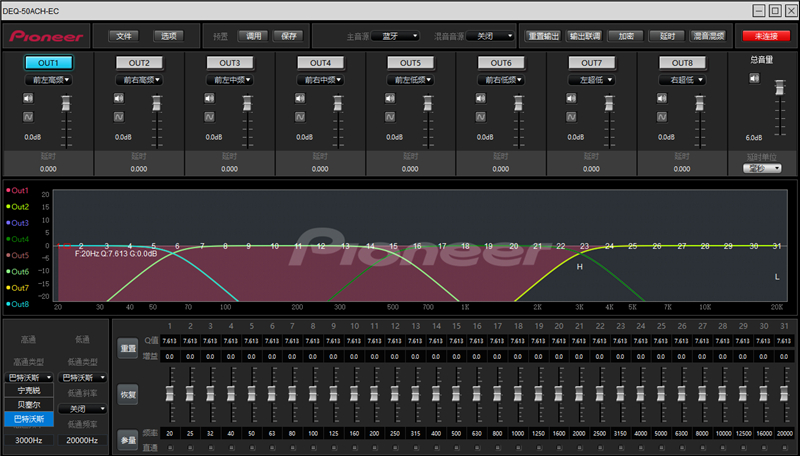The width and height of the screenshot is (800, 456).
Task: Select the OUT6 channel tab
Action: tap(501, 63)
